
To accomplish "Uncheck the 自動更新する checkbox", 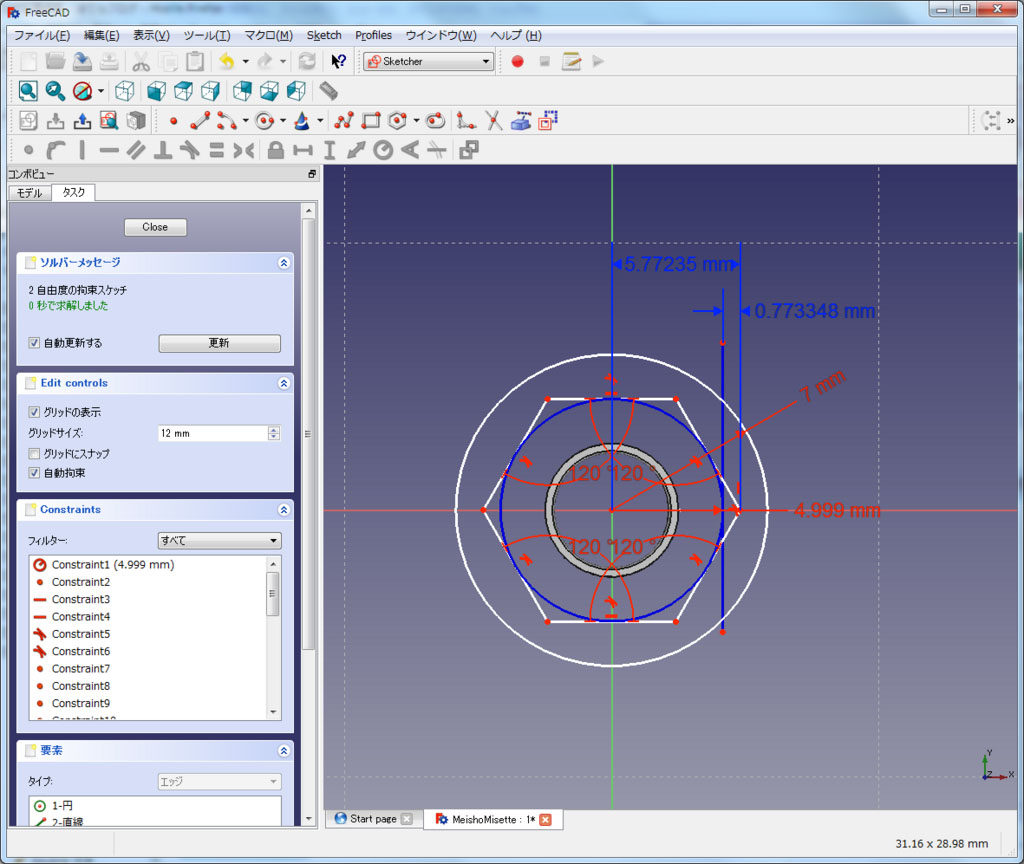I will (x=35, y=343).
